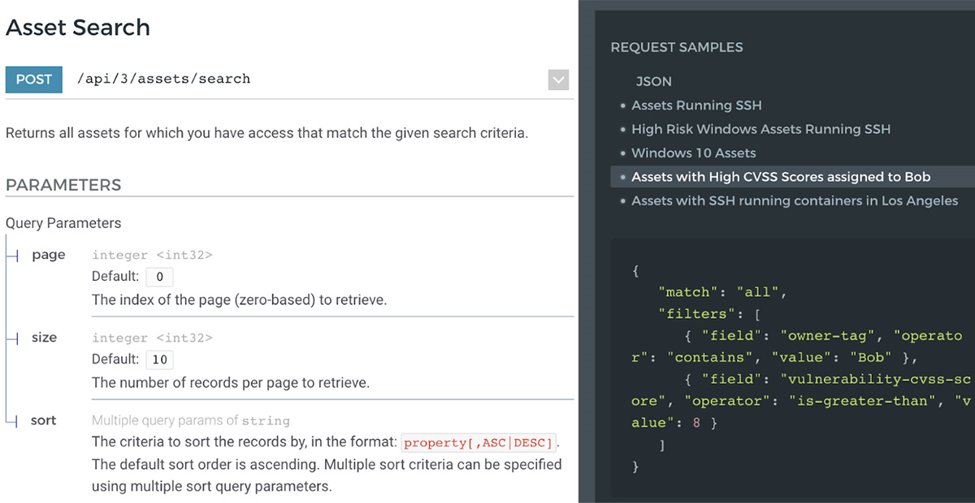Select the /api/3/assets/search endpoint path

(163, 79)
